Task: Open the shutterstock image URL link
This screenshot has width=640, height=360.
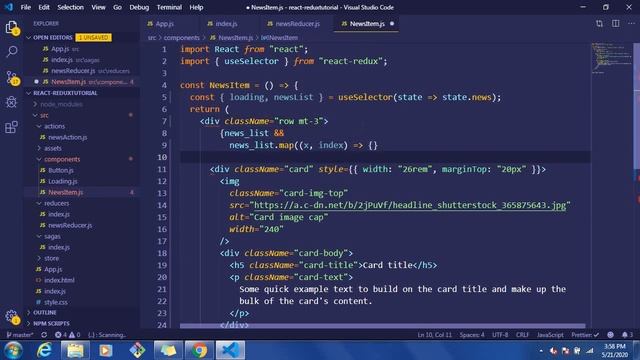Action: click(410, 205)
